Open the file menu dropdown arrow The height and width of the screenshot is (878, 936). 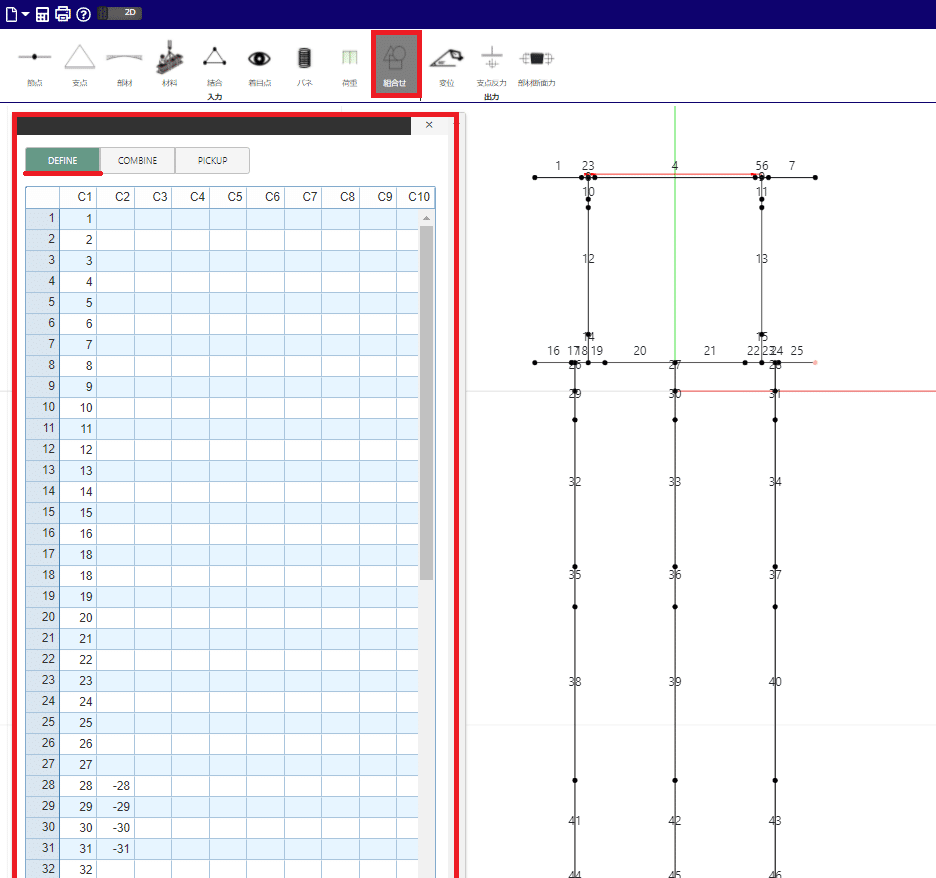[26, 14]
